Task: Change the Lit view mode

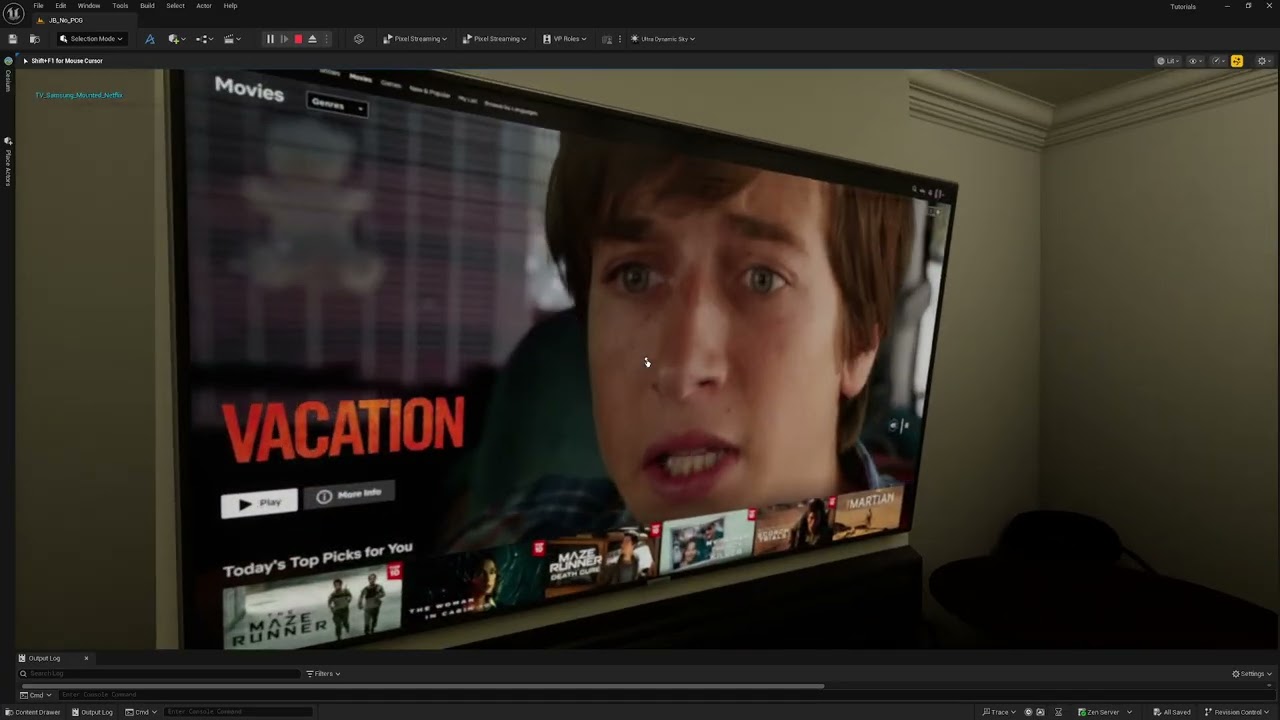Action: [x=1166, y=61]
